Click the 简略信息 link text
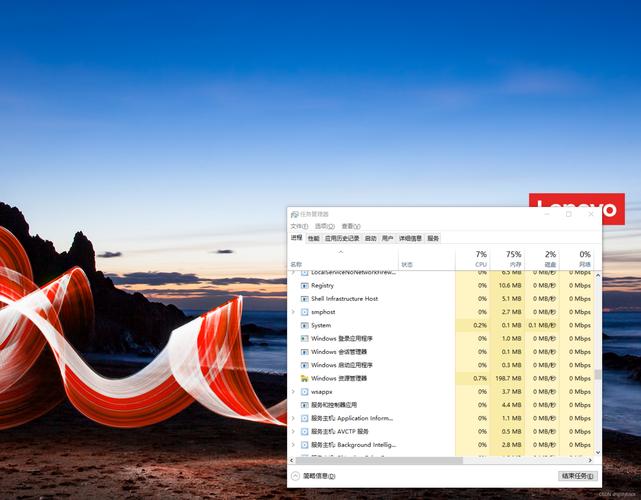Screen dimensions: 641x500 (319, 476)
